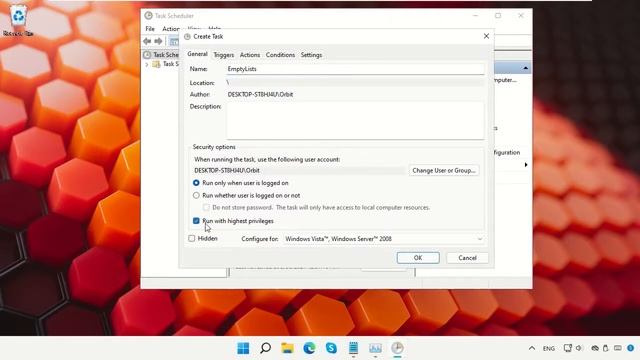Click the Forward arrow in Task Scheduler toolbar
The height and width of the screenshot is (360, 640).
pyautogui.click(x=158, y=41)
